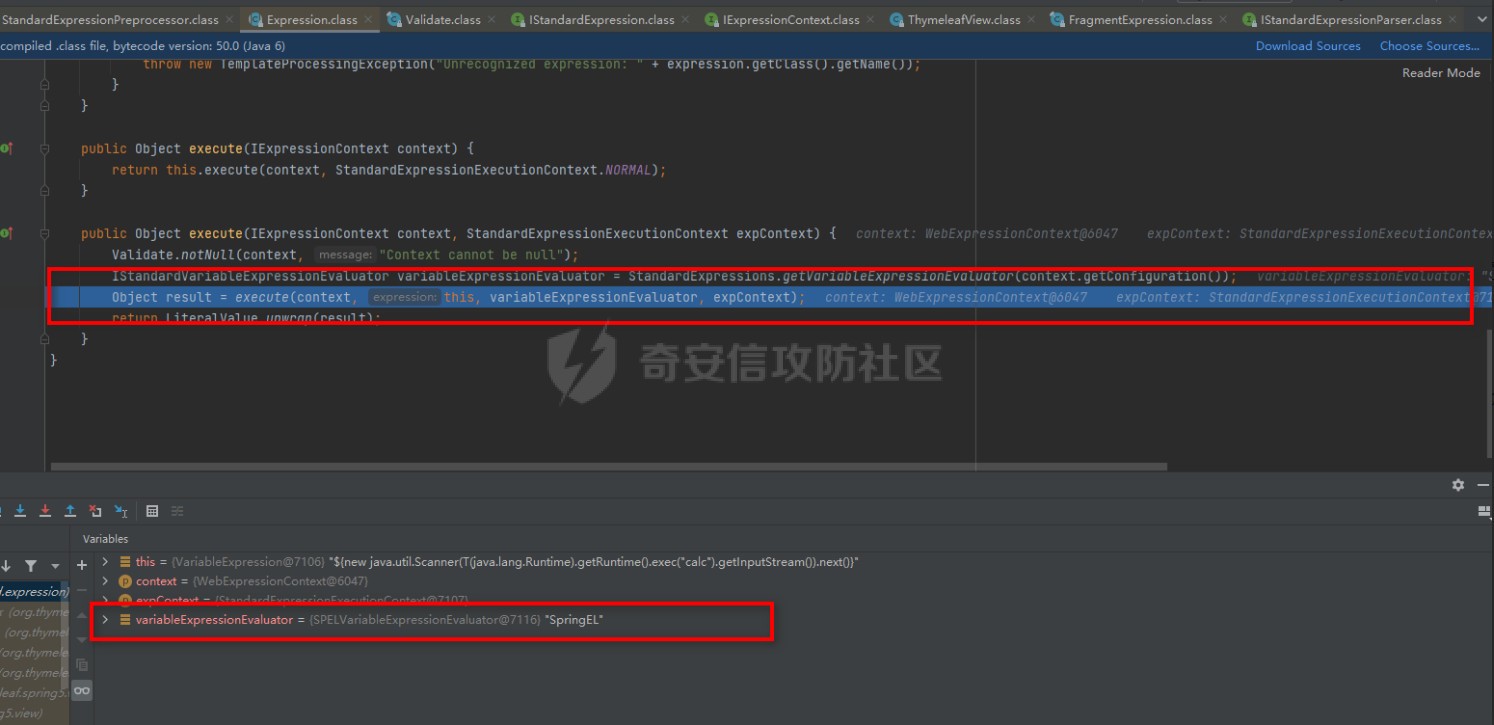The height and width of the screenshot is (725, 1494).
Task: Click the bytecode version 50.0 banner text
Action: 143,46
